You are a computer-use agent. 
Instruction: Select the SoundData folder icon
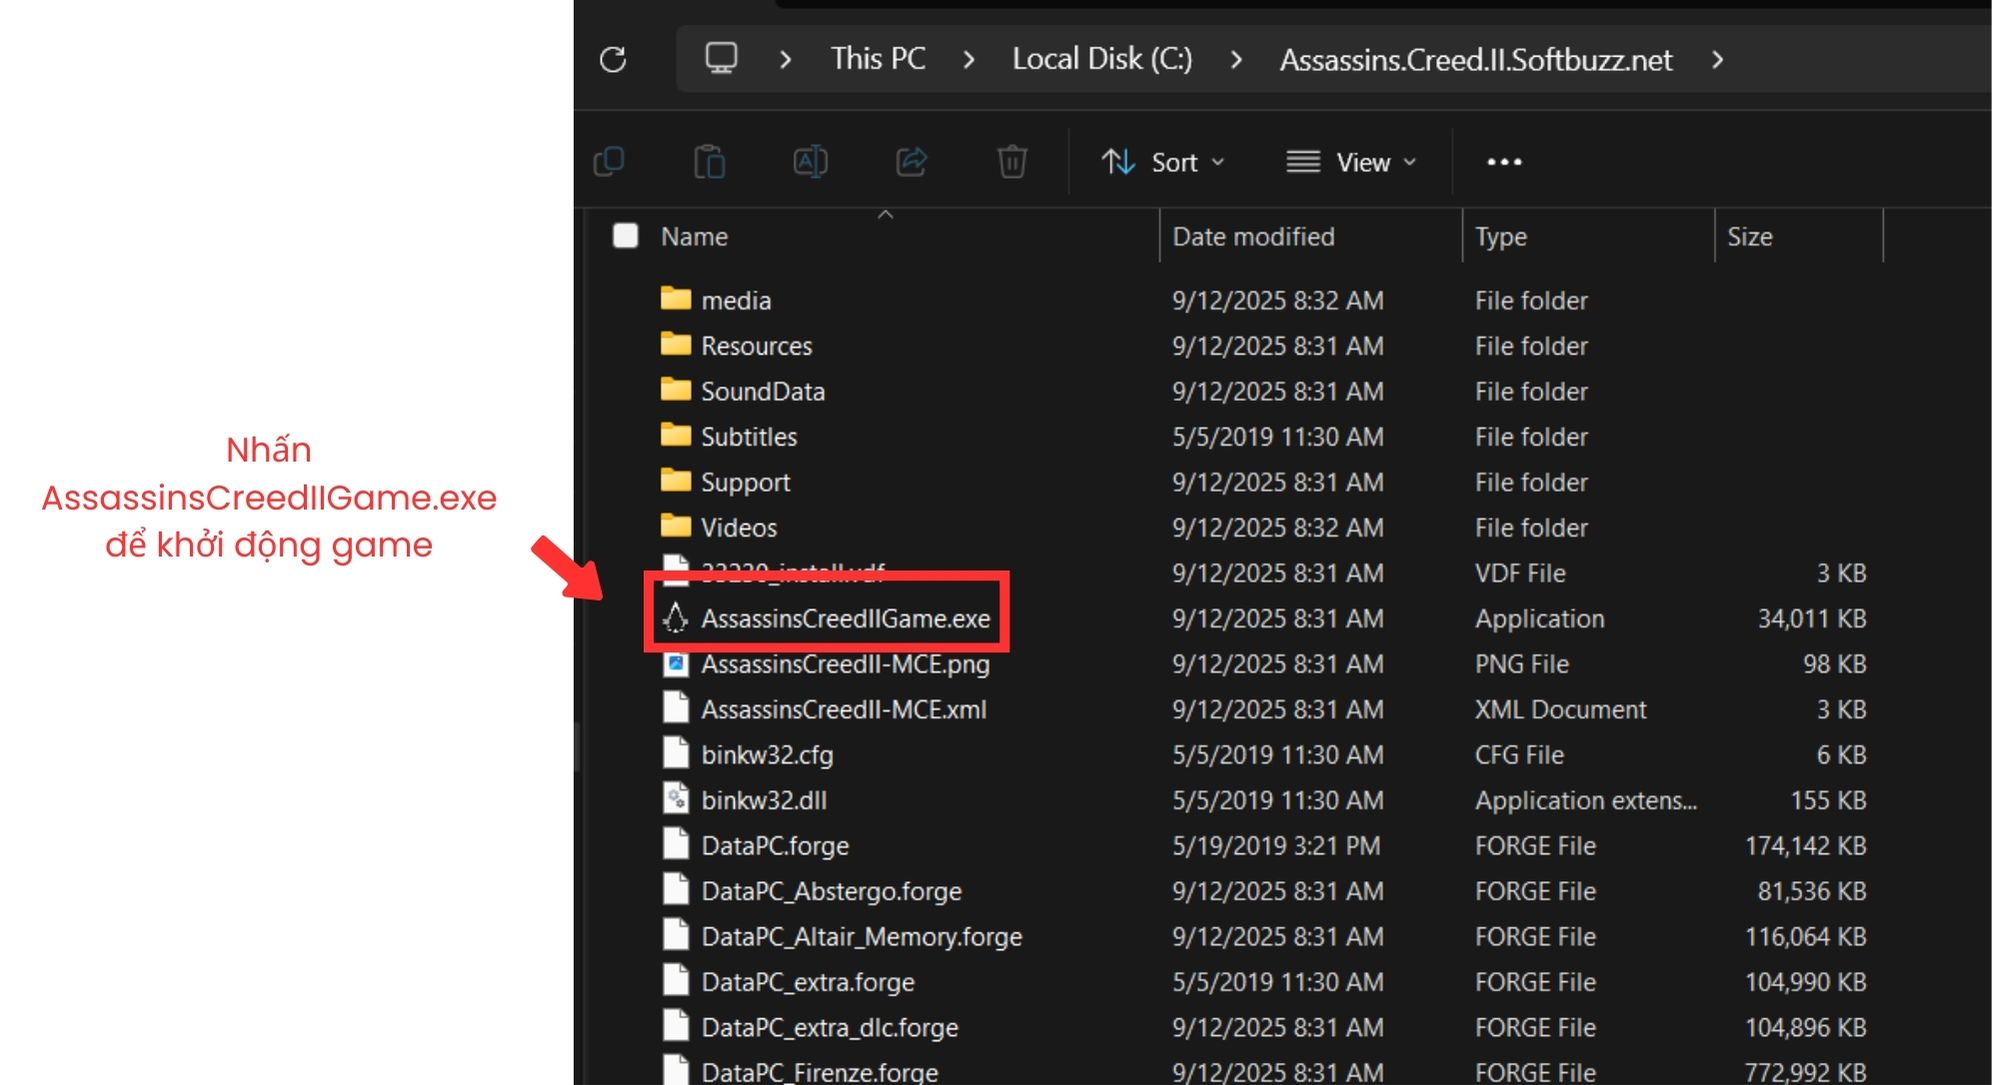(676, 390)
